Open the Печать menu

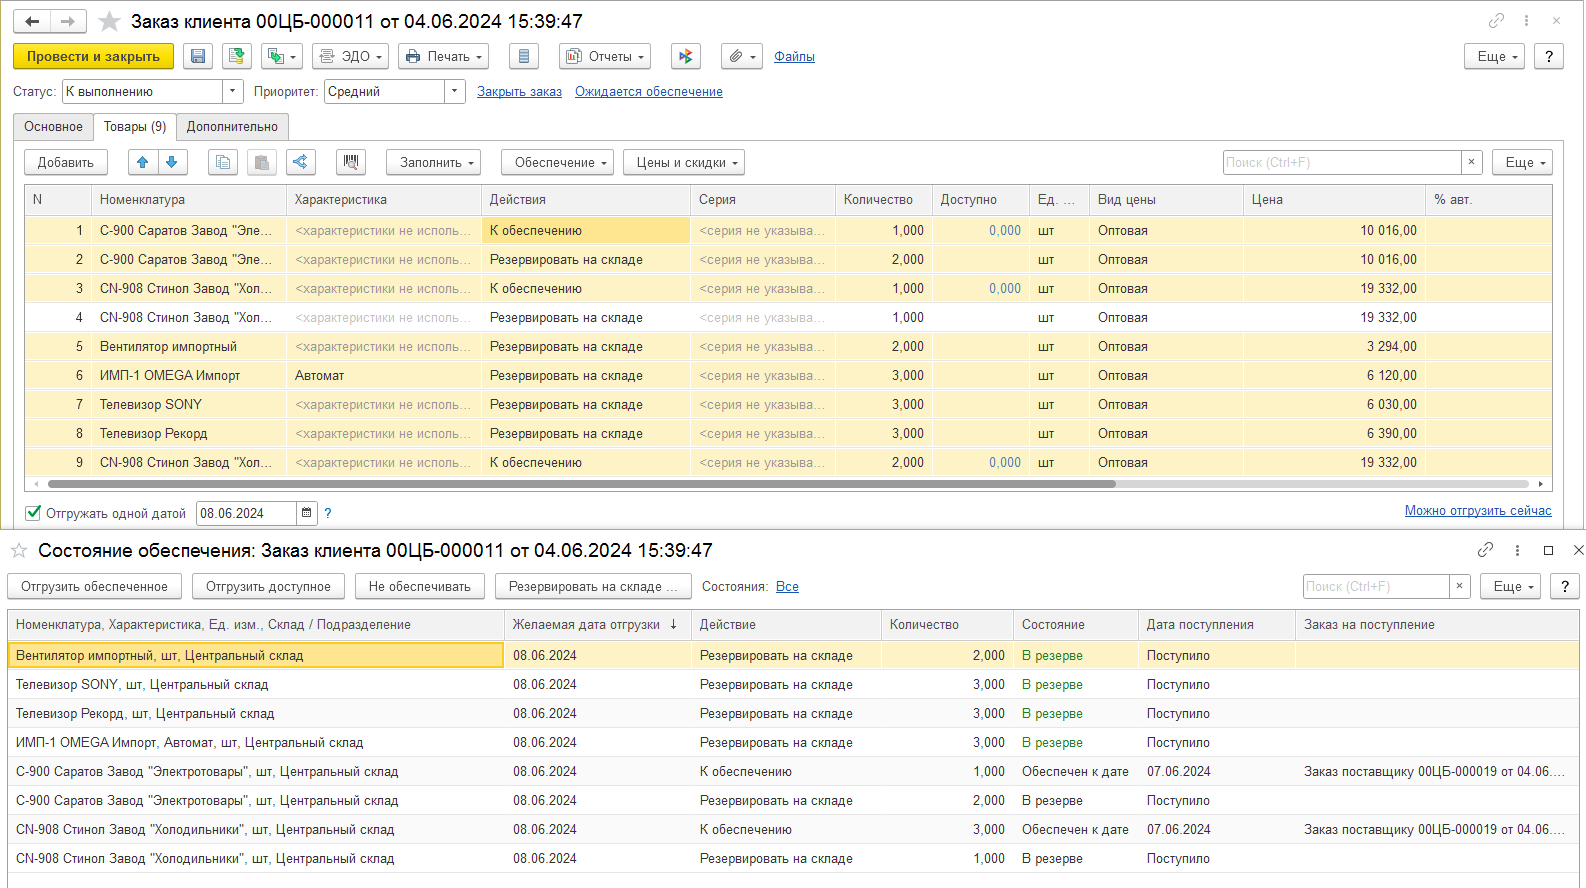pyautogui.click(x=443, y=56)
